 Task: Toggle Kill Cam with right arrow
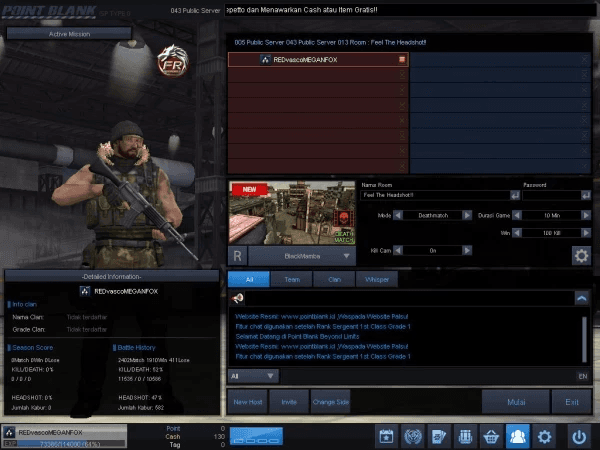(467, 250)
